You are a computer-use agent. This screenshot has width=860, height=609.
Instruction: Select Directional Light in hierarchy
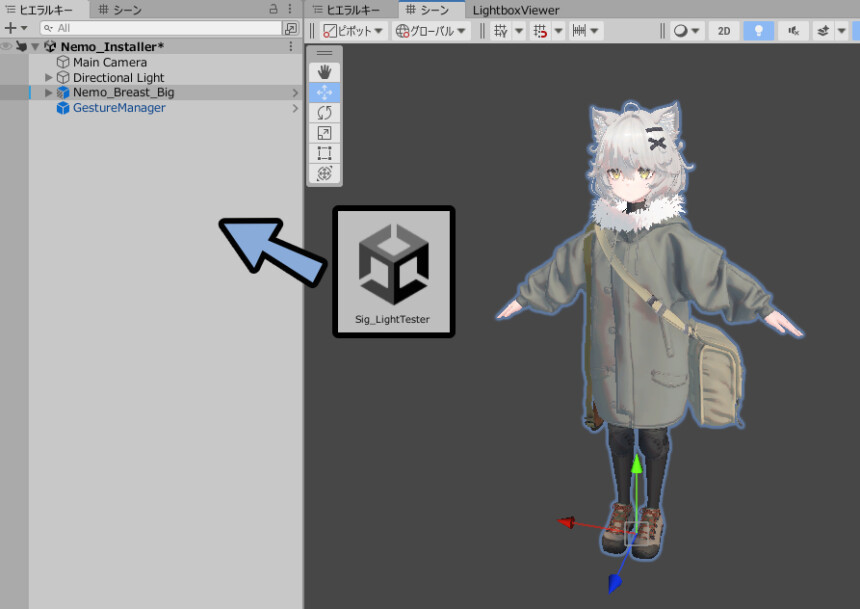[118, 77]
